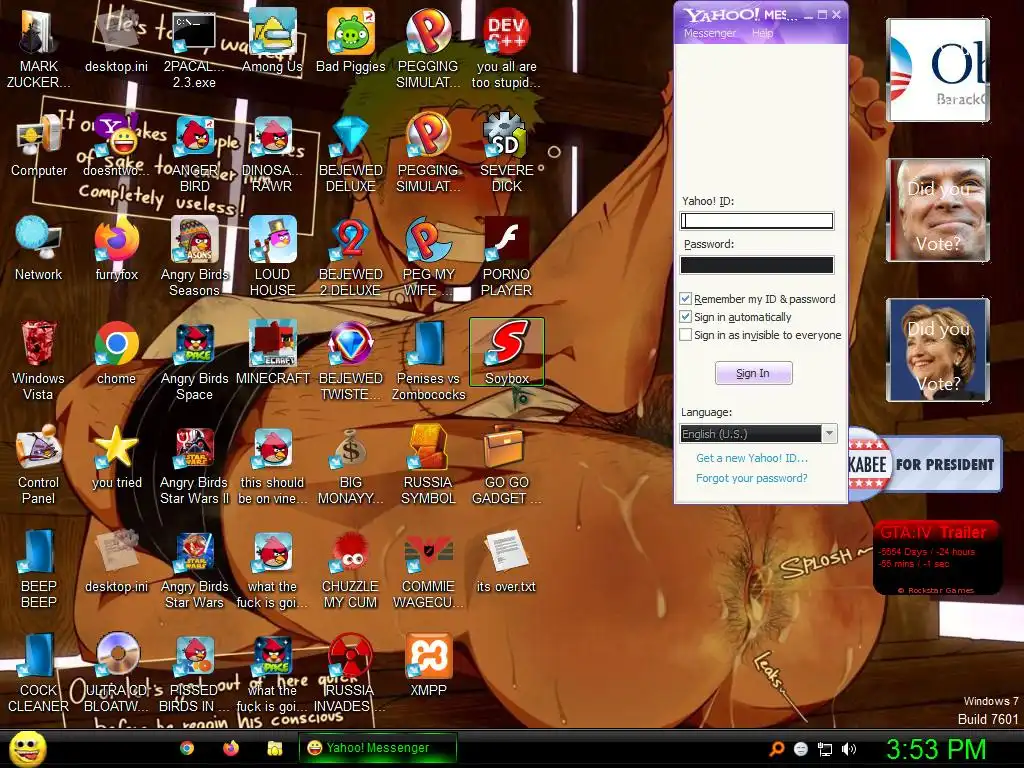This screenshot has height=768, width=1024.
Task: Open the you tried star icon
Action: click(117, 457)
